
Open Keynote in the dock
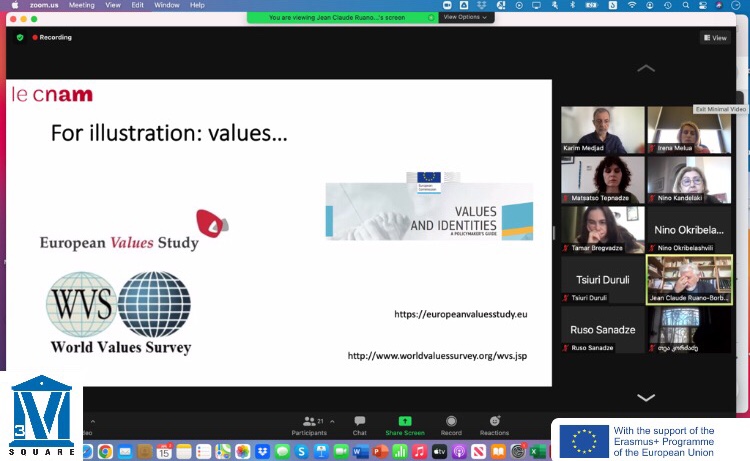click(x=321, y=451)
